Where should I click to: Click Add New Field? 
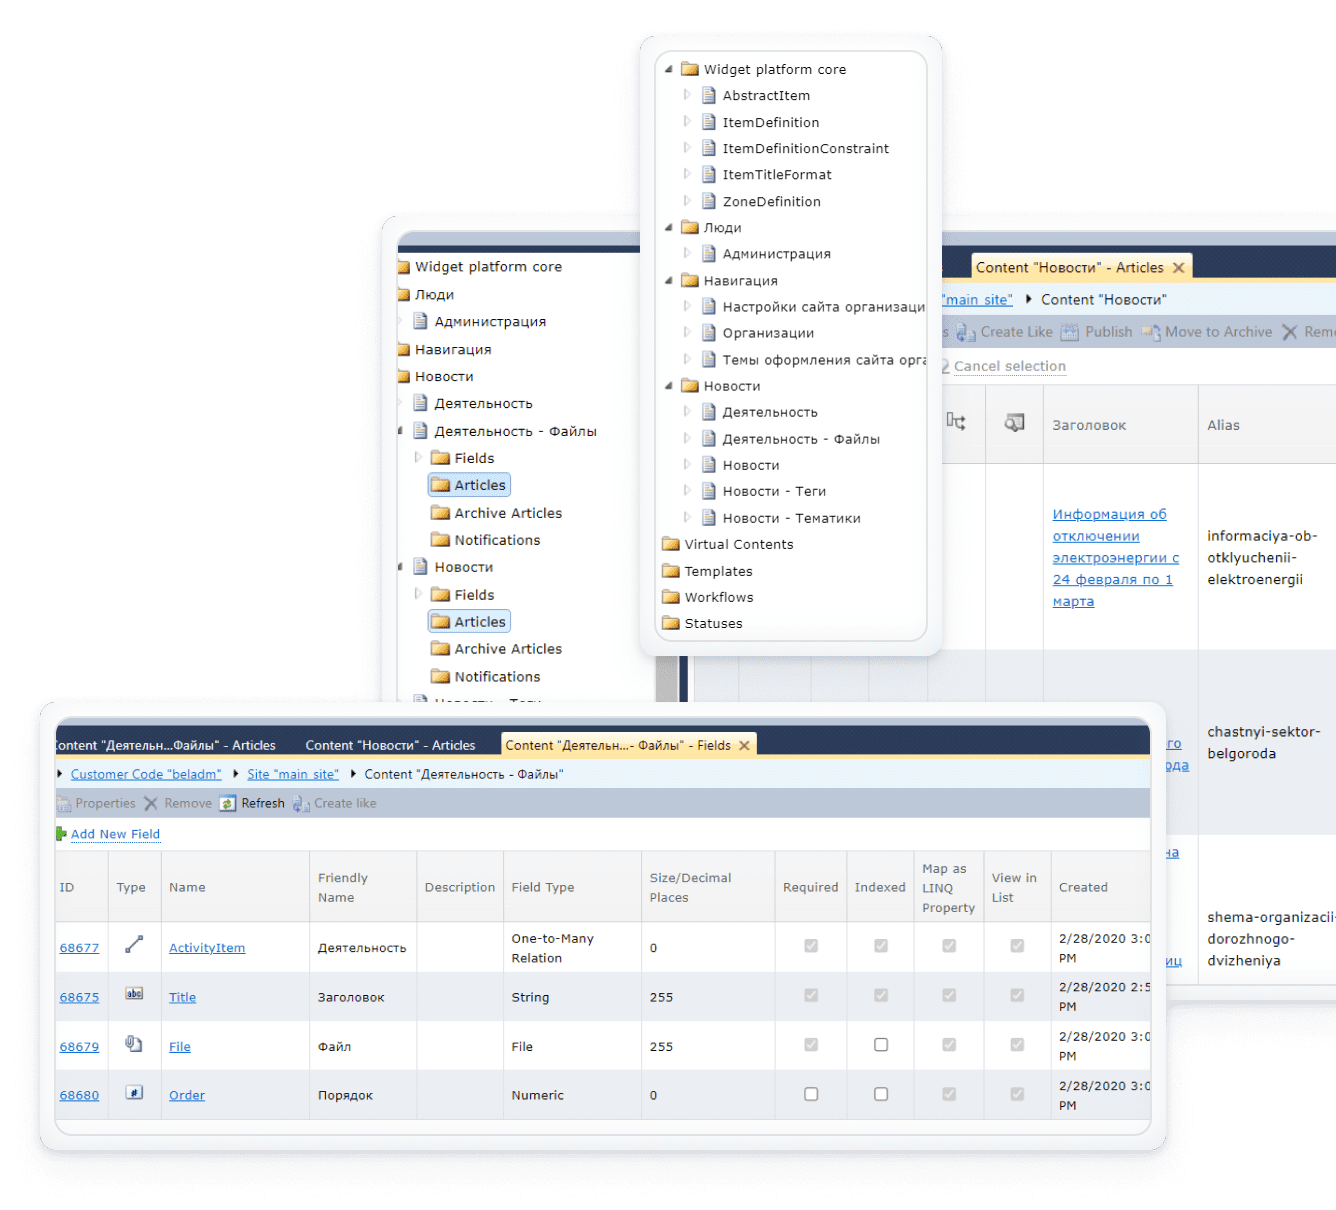[115, 834]
